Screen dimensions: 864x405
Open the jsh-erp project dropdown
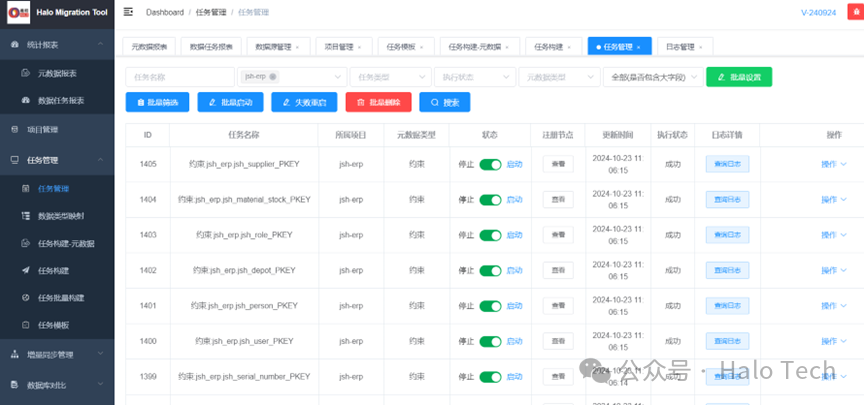pos(292,77)
